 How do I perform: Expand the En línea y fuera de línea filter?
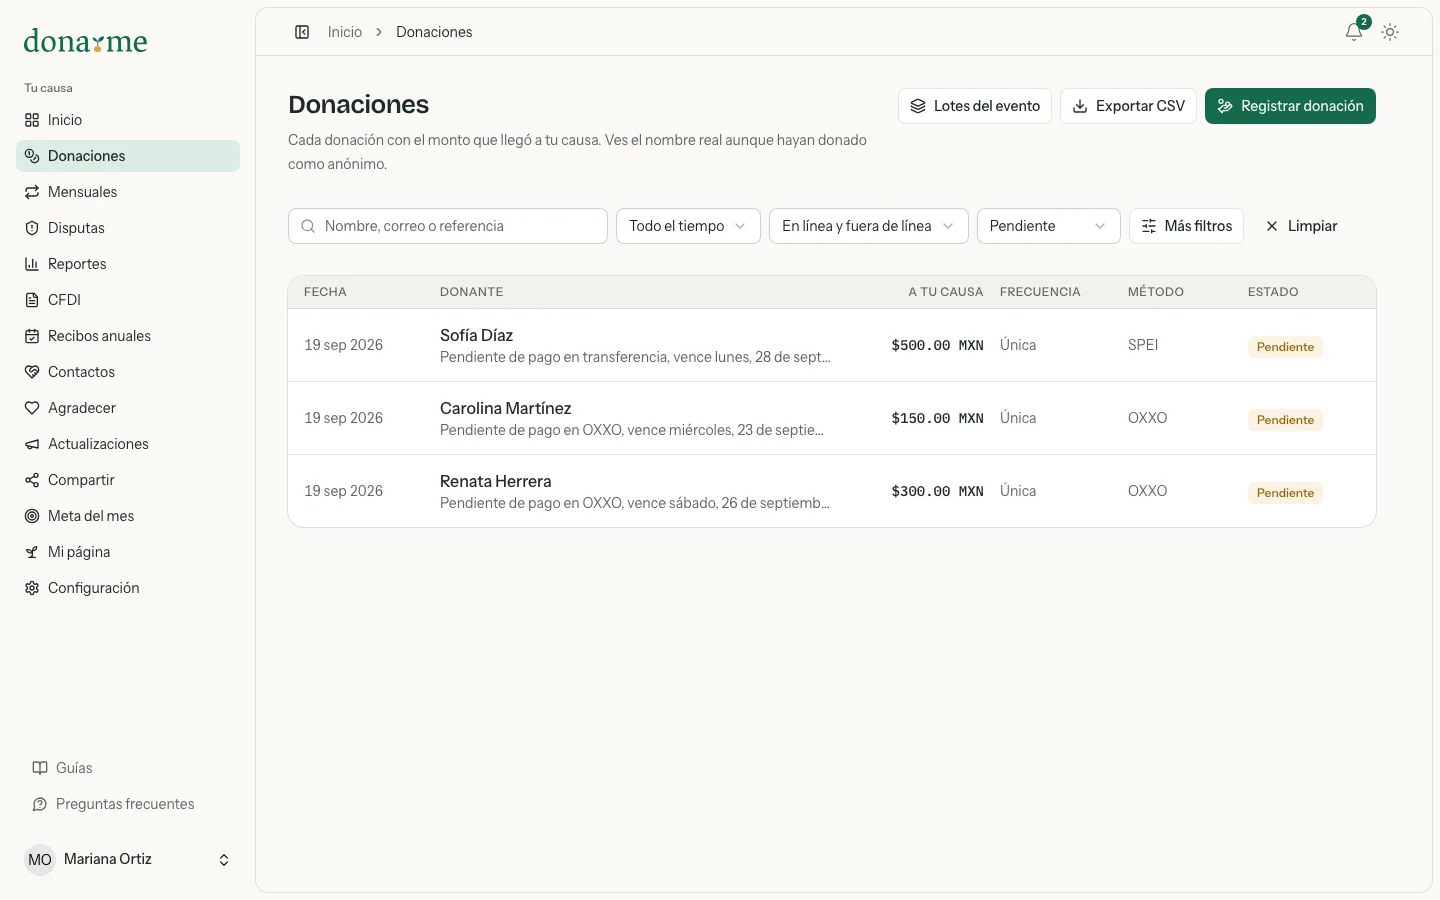(868, 226)
